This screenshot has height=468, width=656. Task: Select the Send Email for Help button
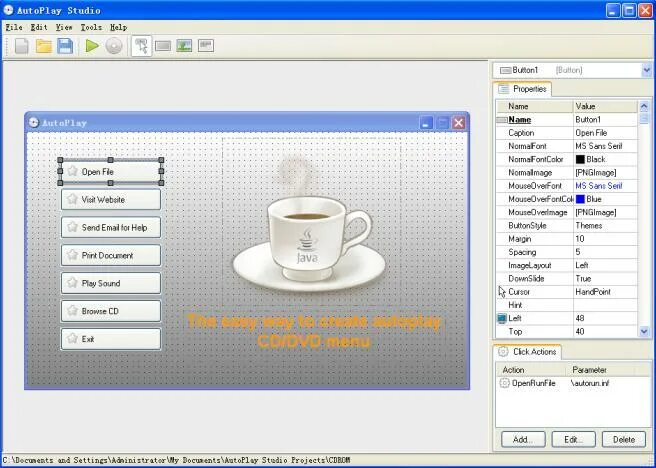111,228
